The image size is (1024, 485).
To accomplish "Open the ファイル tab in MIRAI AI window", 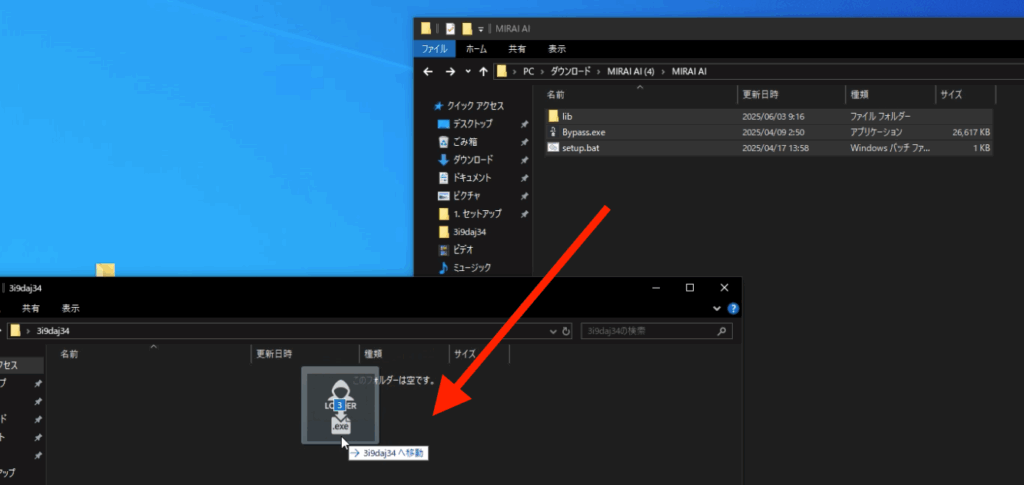I will 434,49.
